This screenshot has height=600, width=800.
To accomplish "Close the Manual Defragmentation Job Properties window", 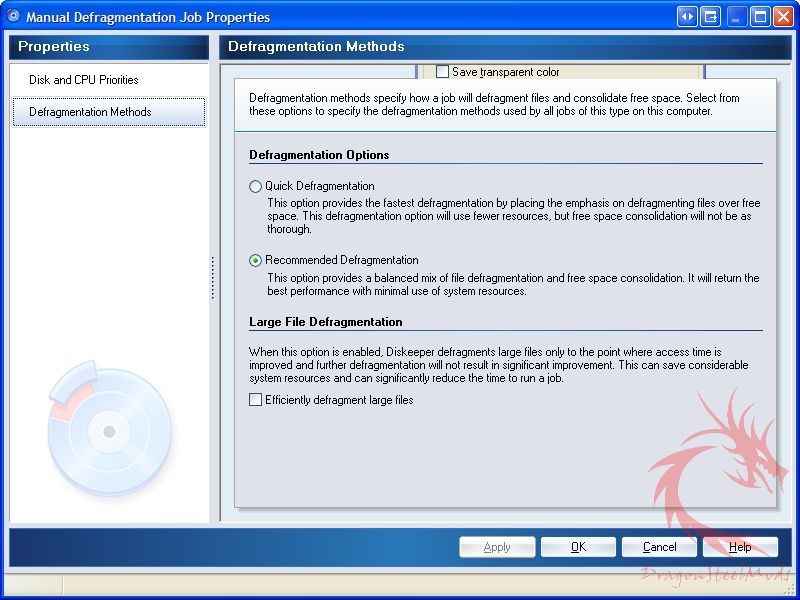I will click(x=783, y=16).
